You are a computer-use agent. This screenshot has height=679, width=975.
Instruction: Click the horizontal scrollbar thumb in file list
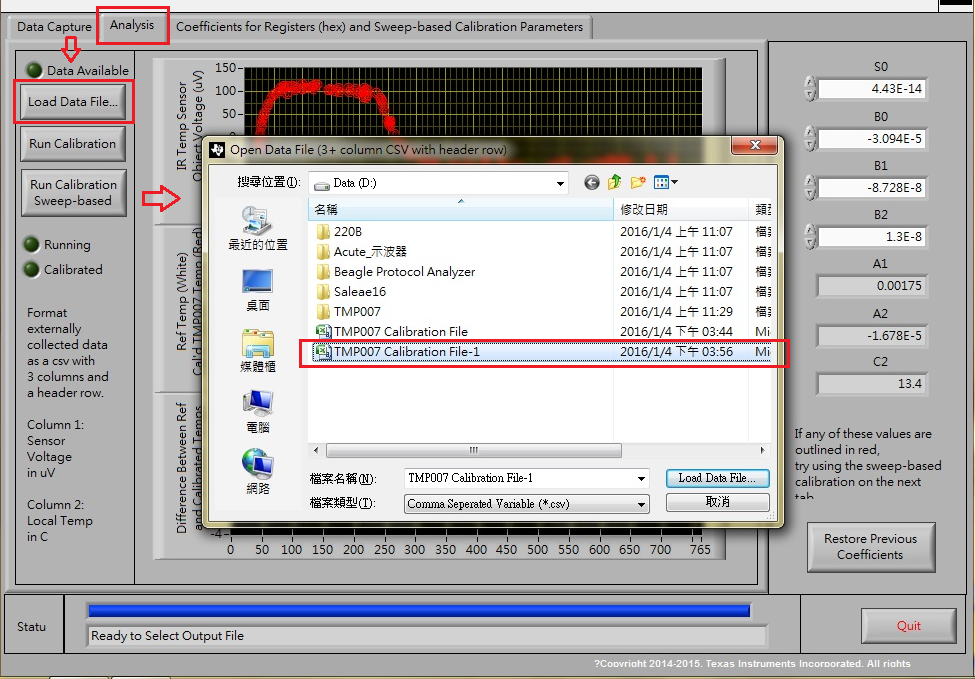[x=473, y=450]
